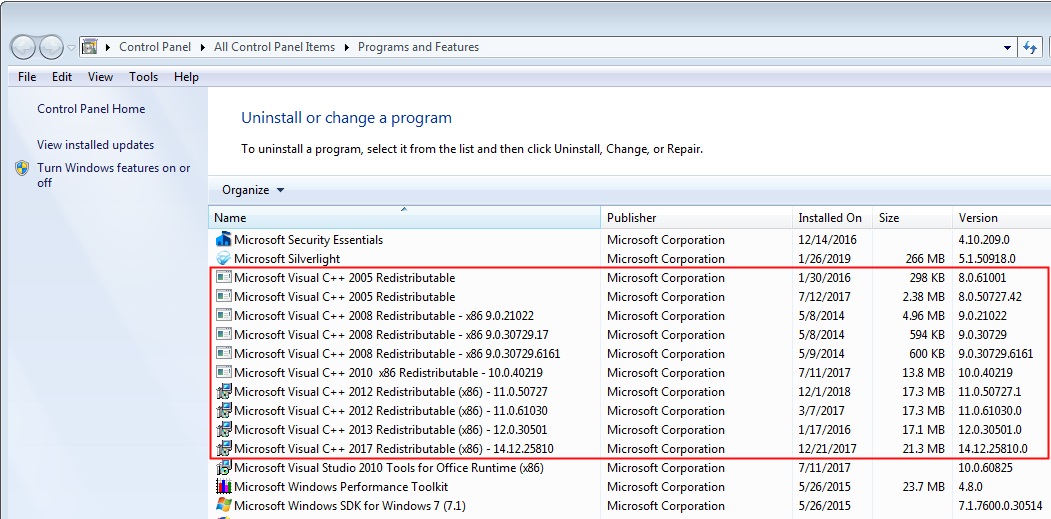The width and height of the screenshot is (1051, 519).
Task: Select 'Microsoft Windows SDK for Windows 7 (7.1)'
Action: 349,506
